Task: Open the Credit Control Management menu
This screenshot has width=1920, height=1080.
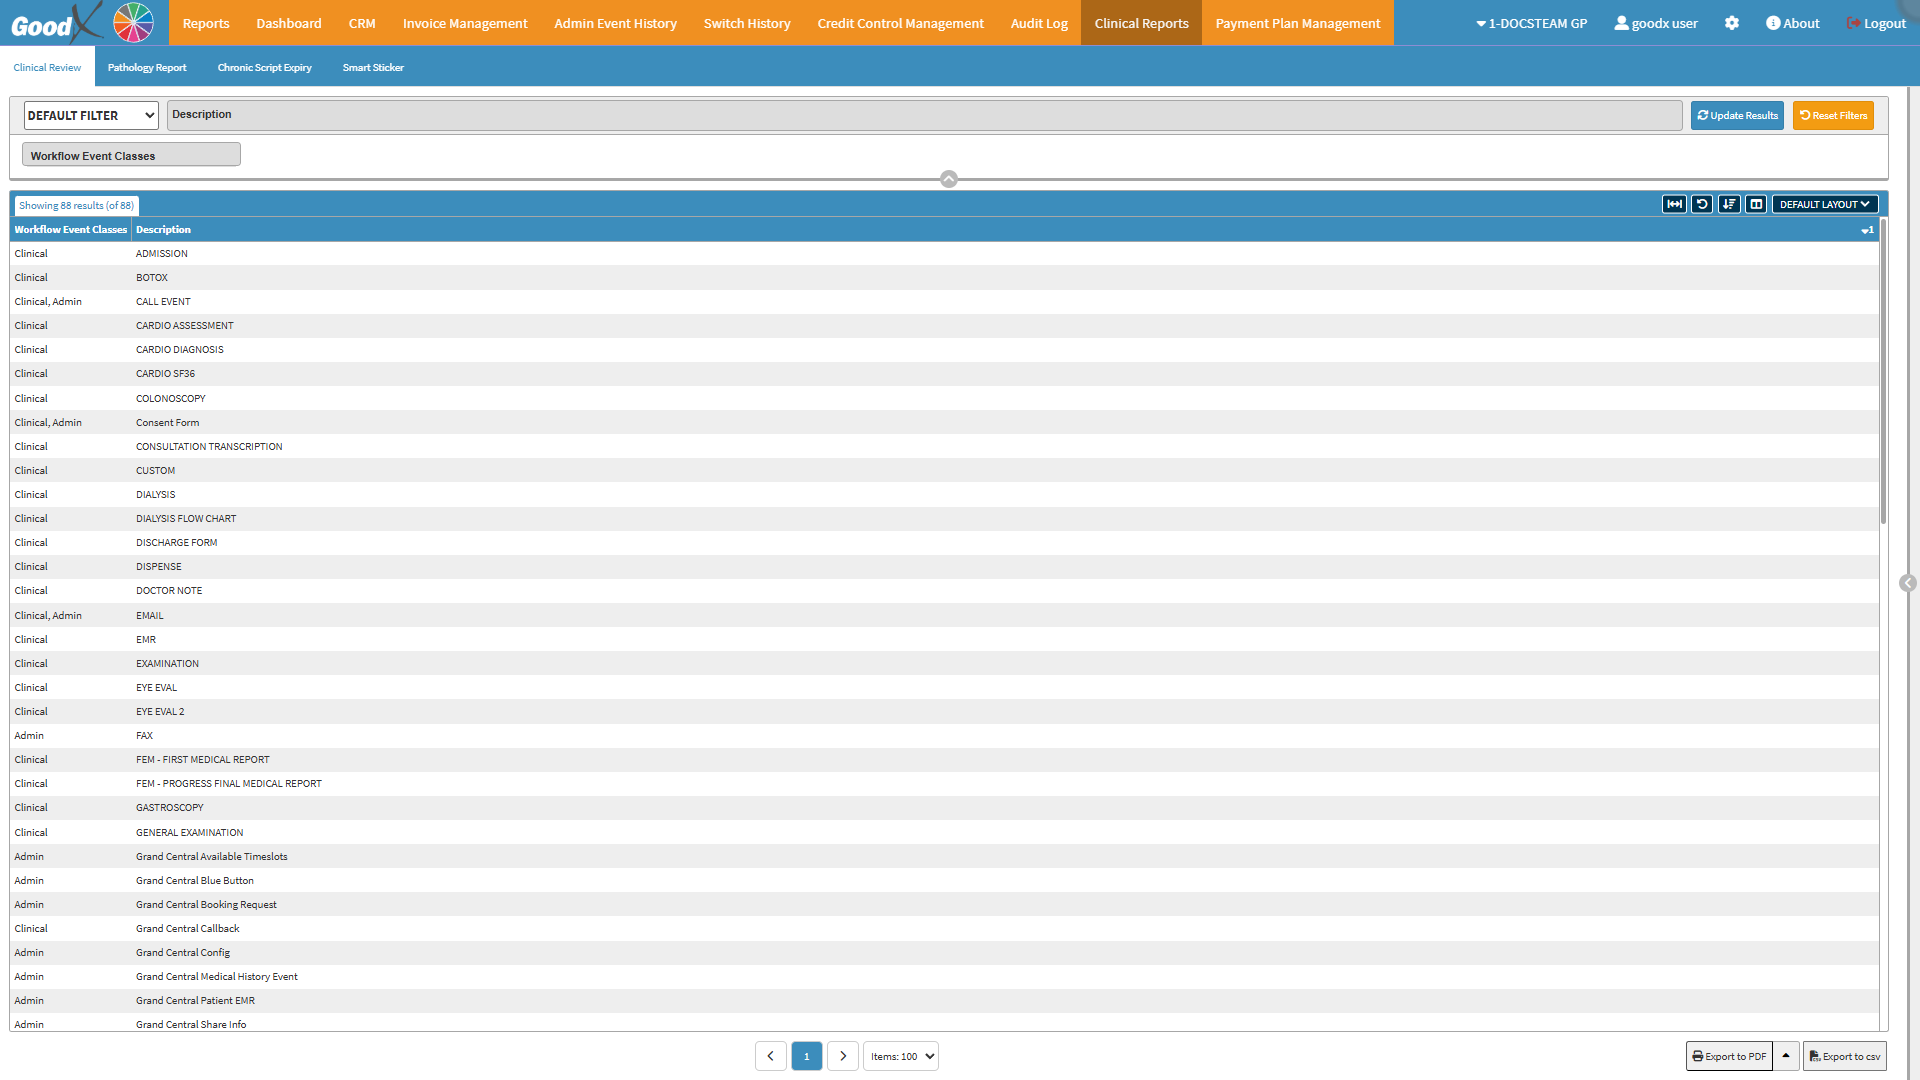Action: [900, 23]
